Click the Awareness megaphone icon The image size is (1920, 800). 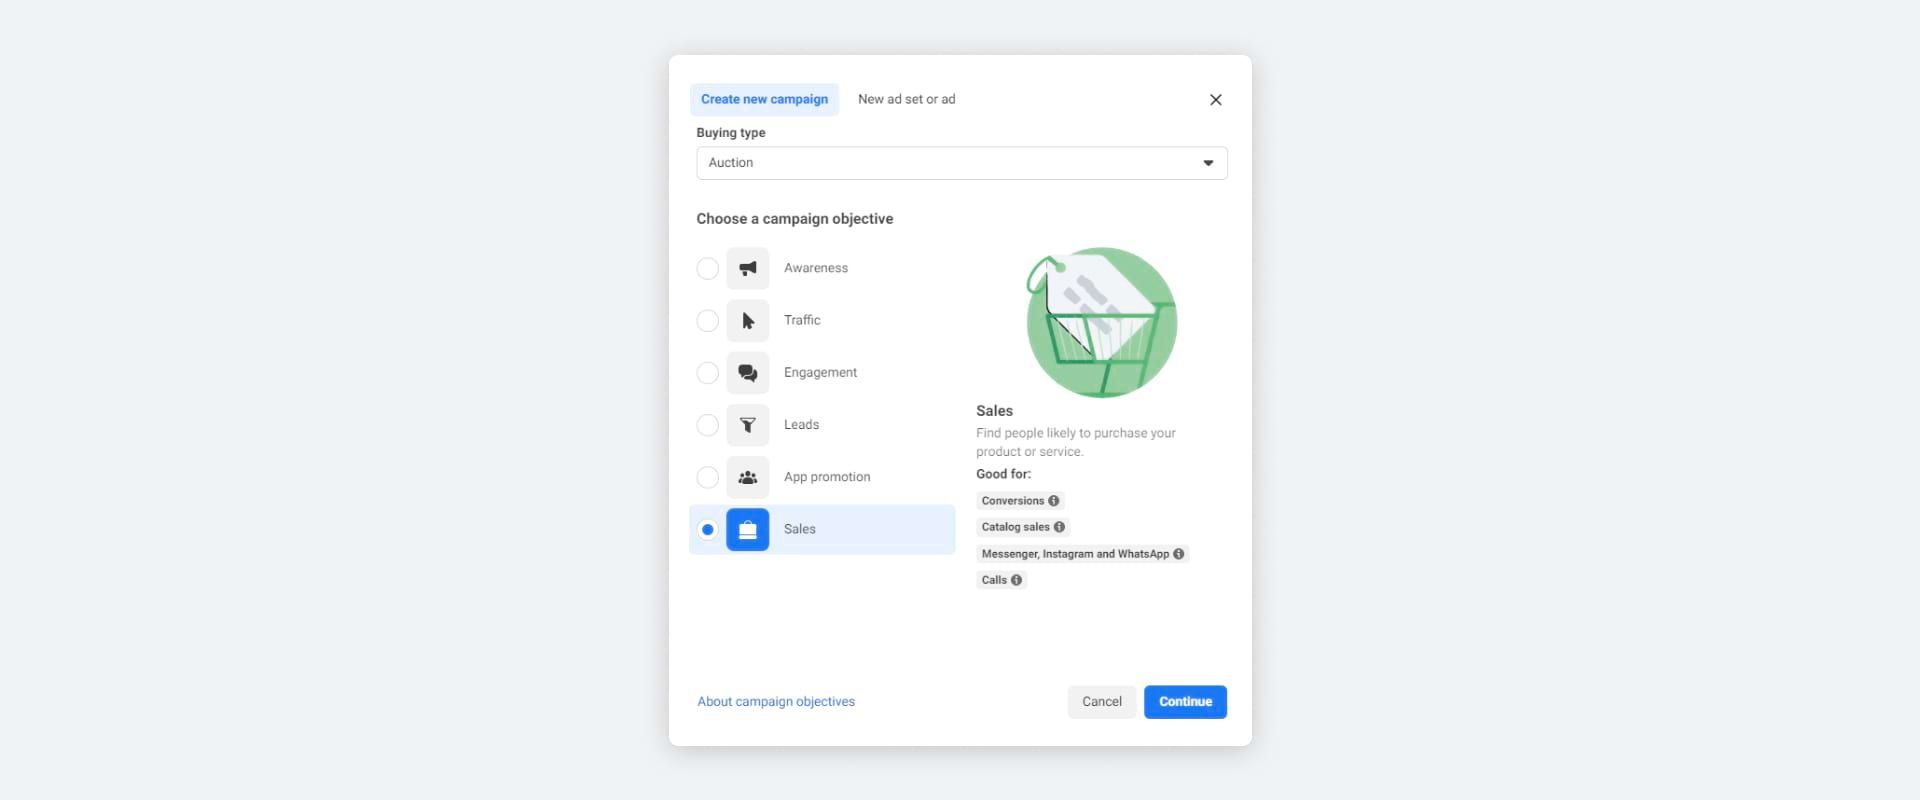(x=747, y=268)
